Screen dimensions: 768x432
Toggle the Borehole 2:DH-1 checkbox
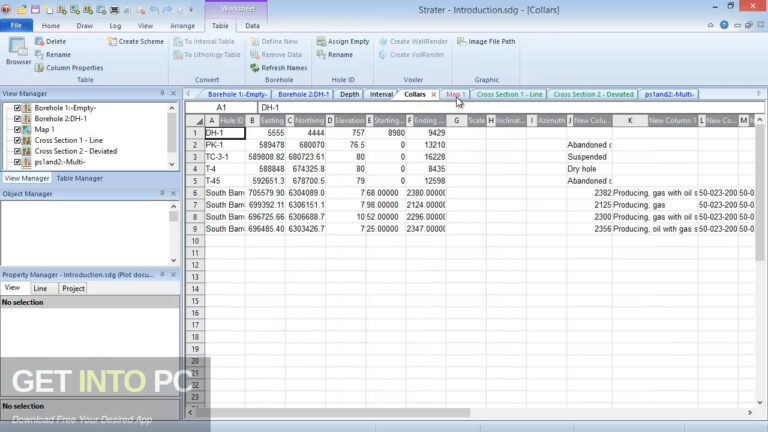(17, 119)
